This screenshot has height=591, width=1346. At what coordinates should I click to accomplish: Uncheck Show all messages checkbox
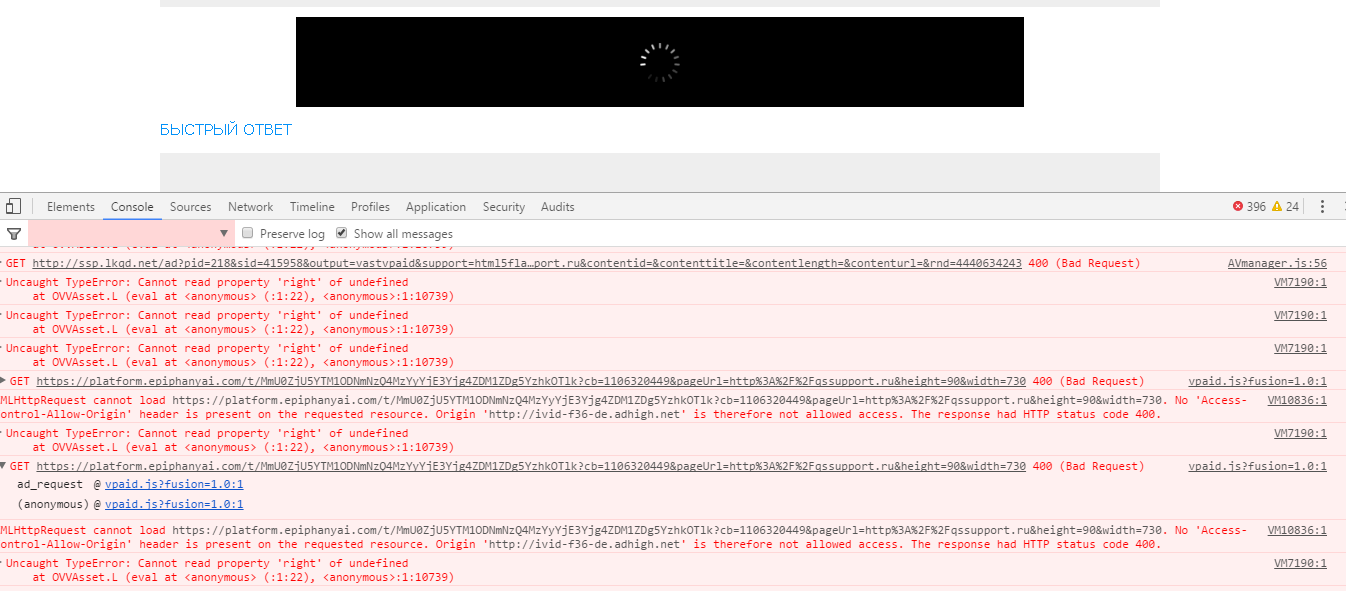click(342, 233)
